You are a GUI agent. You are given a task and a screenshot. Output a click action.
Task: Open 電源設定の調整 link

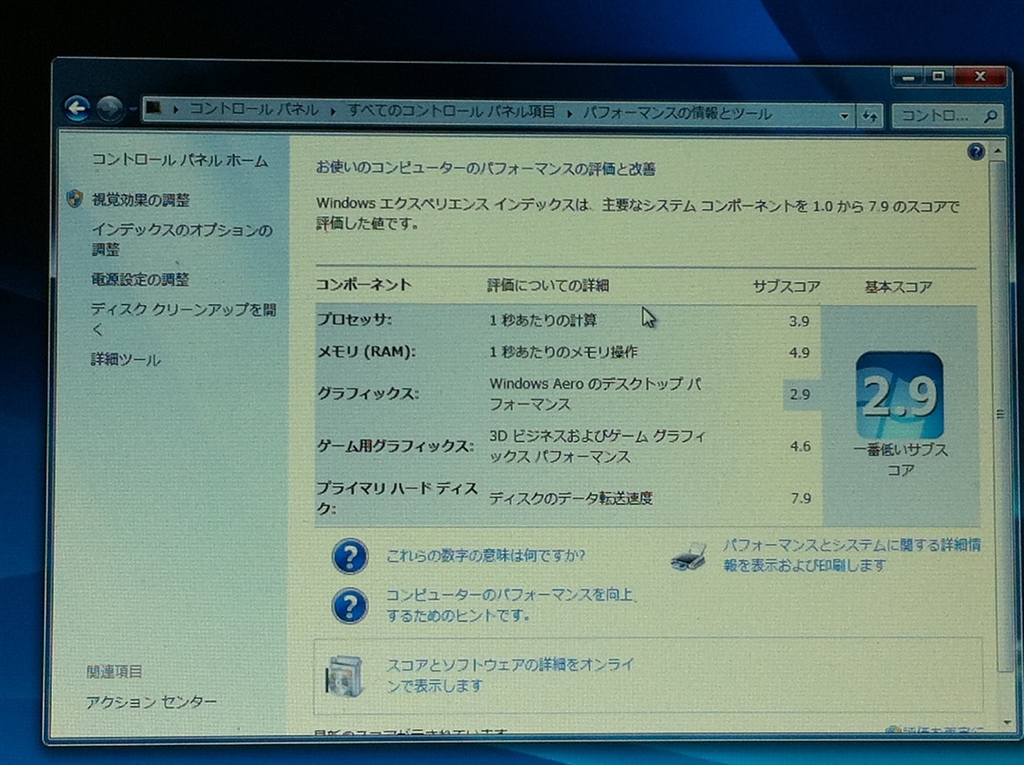[x=140, y=280]
